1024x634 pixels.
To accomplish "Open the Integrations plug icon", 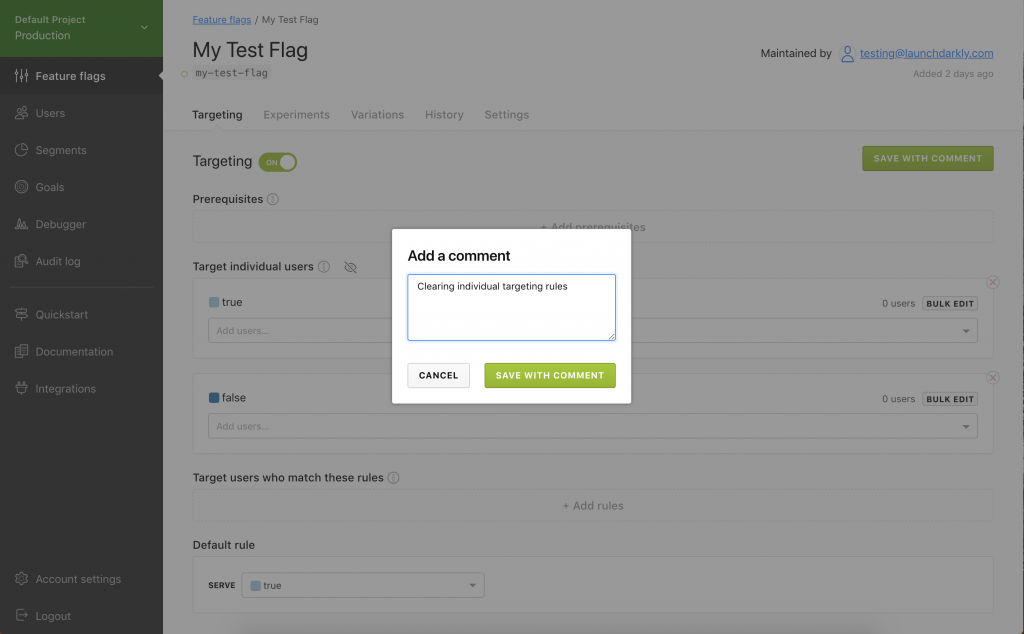I will (22, 389).
